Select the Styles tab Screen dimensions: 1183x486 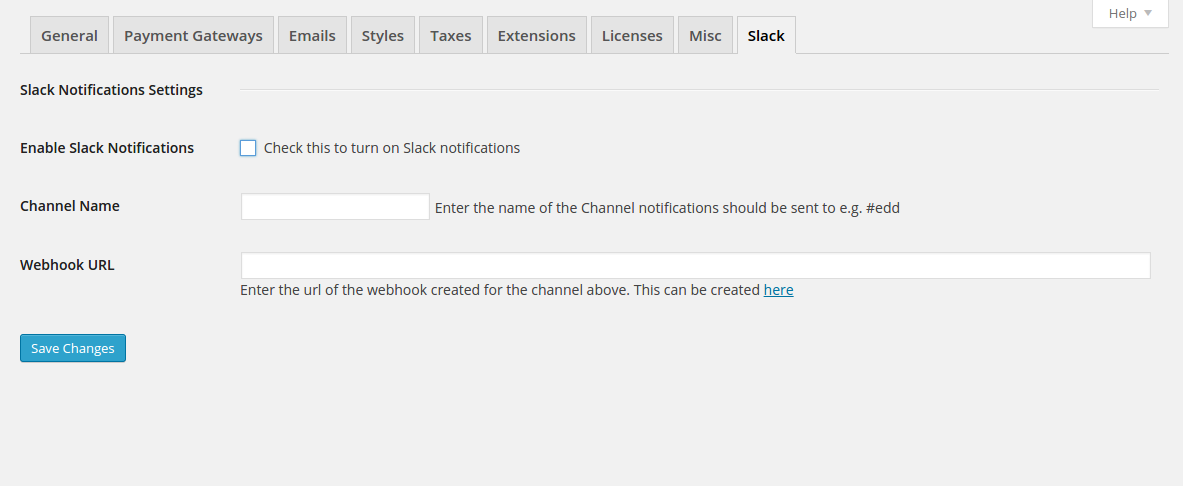tap(383, 35)
